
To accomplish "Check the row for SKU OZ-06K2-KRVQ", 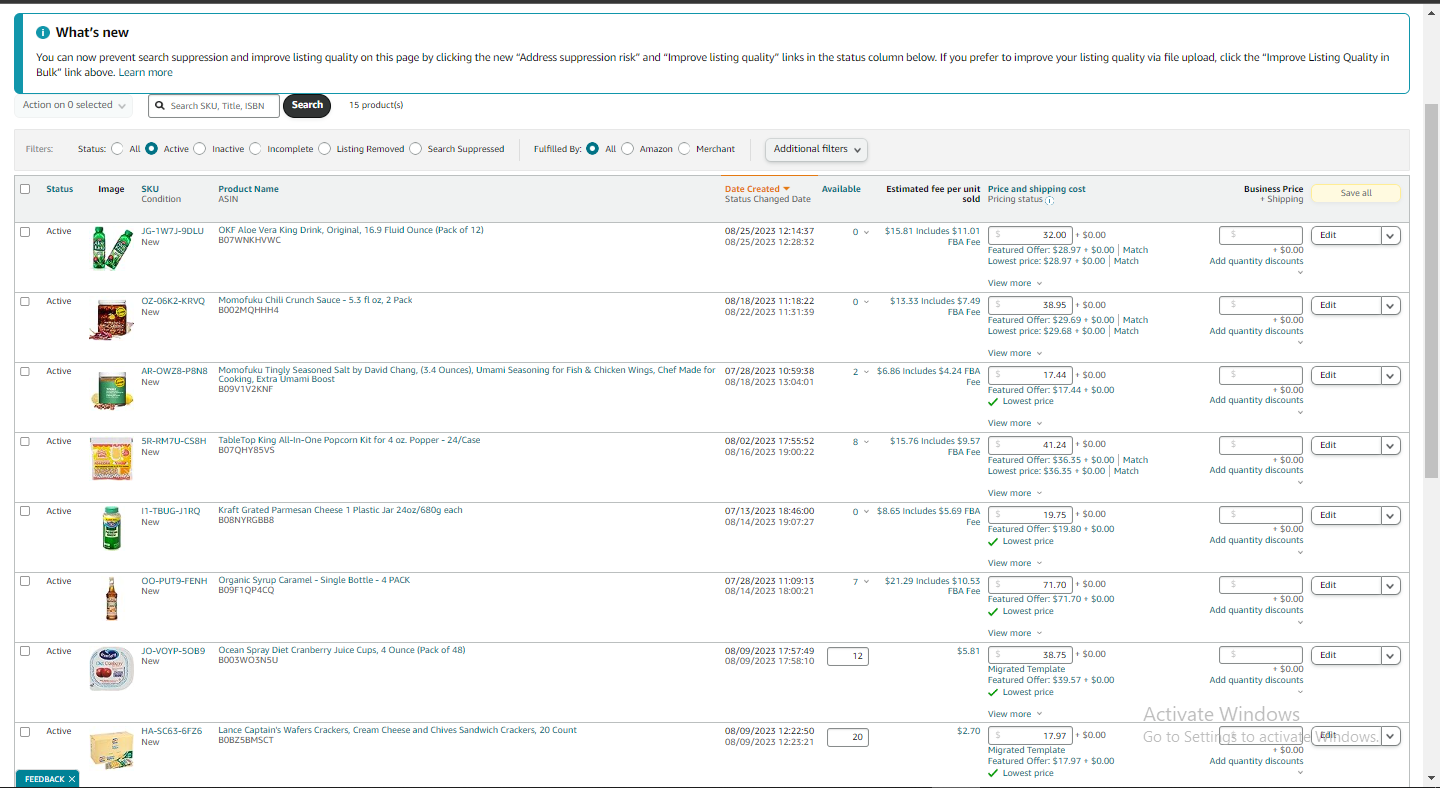I will pos(25,301).
